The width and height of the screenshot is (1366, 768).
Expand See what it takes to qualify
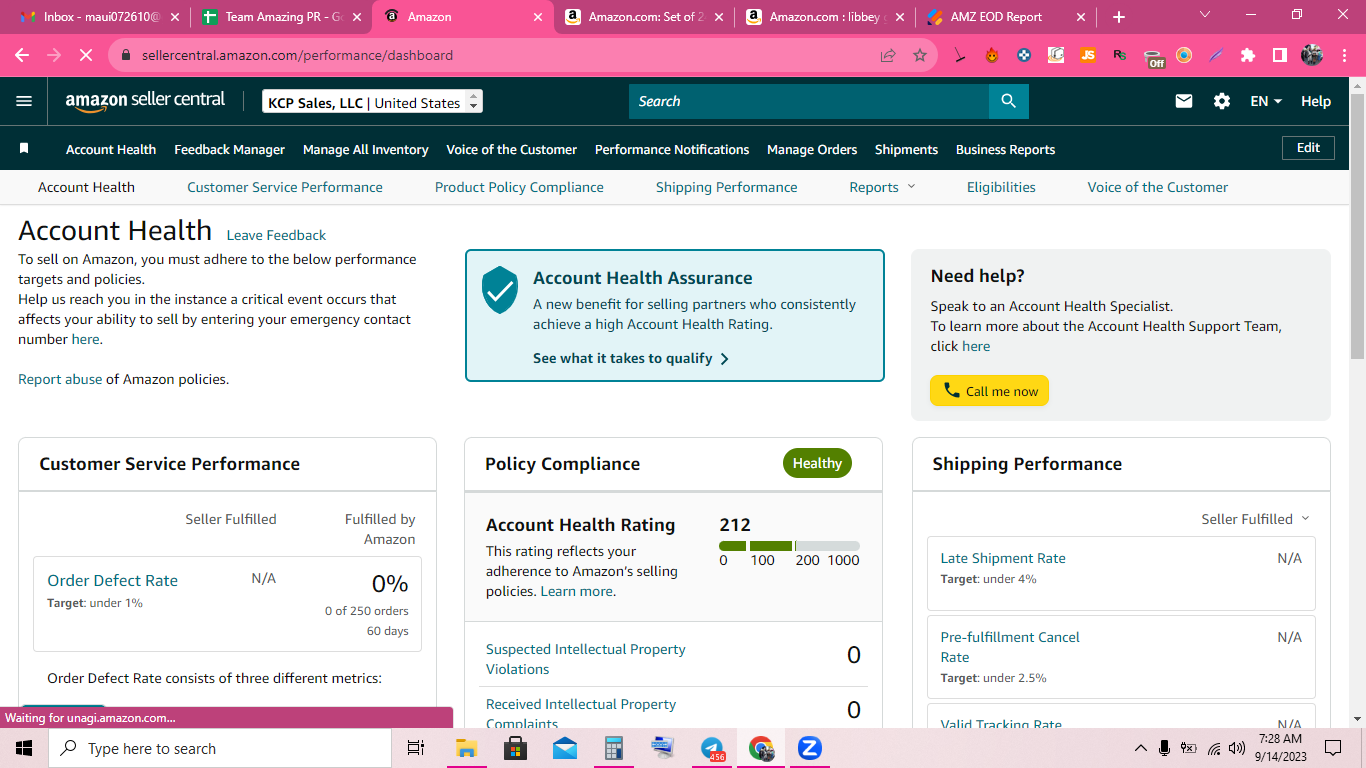(x=631, y=358)
